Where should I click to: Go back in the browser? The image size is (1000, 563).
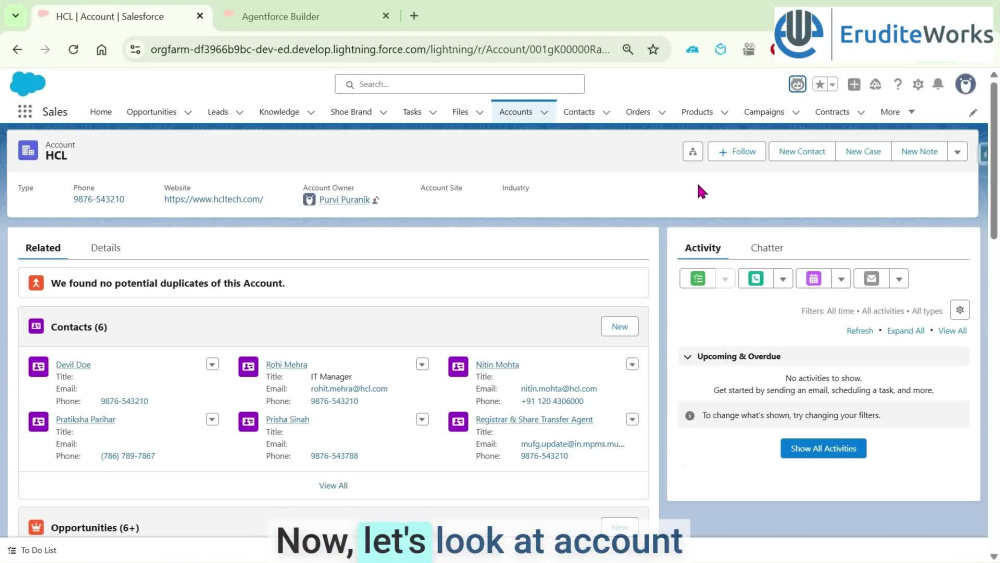[17, 49]
